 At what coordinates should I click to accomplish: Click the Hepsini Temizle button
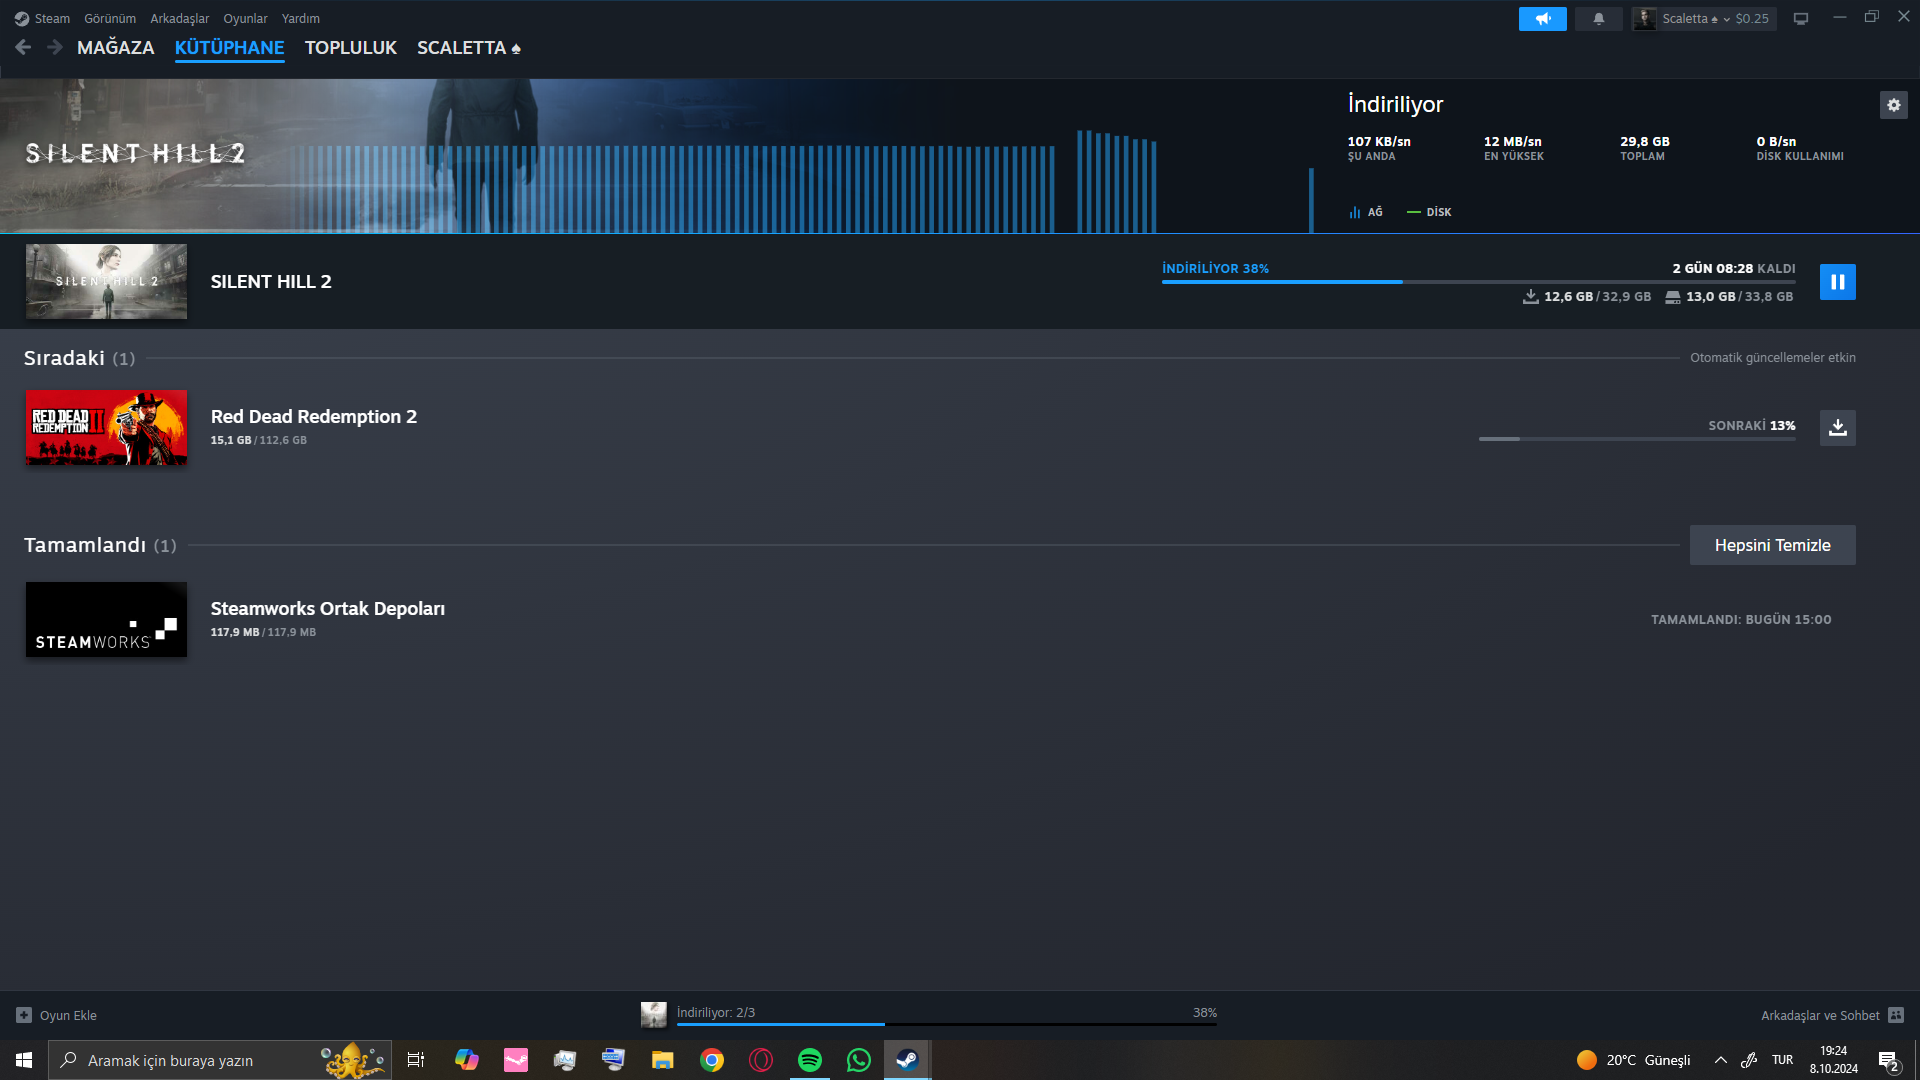(x=1772, y=545)
